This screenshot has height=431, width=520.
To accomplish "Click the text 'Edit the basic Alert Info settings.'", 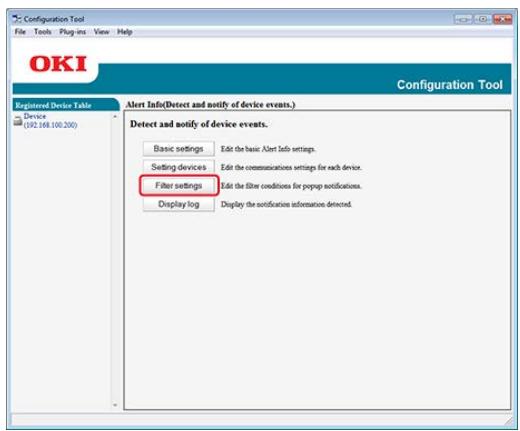I will coord(268,149).
